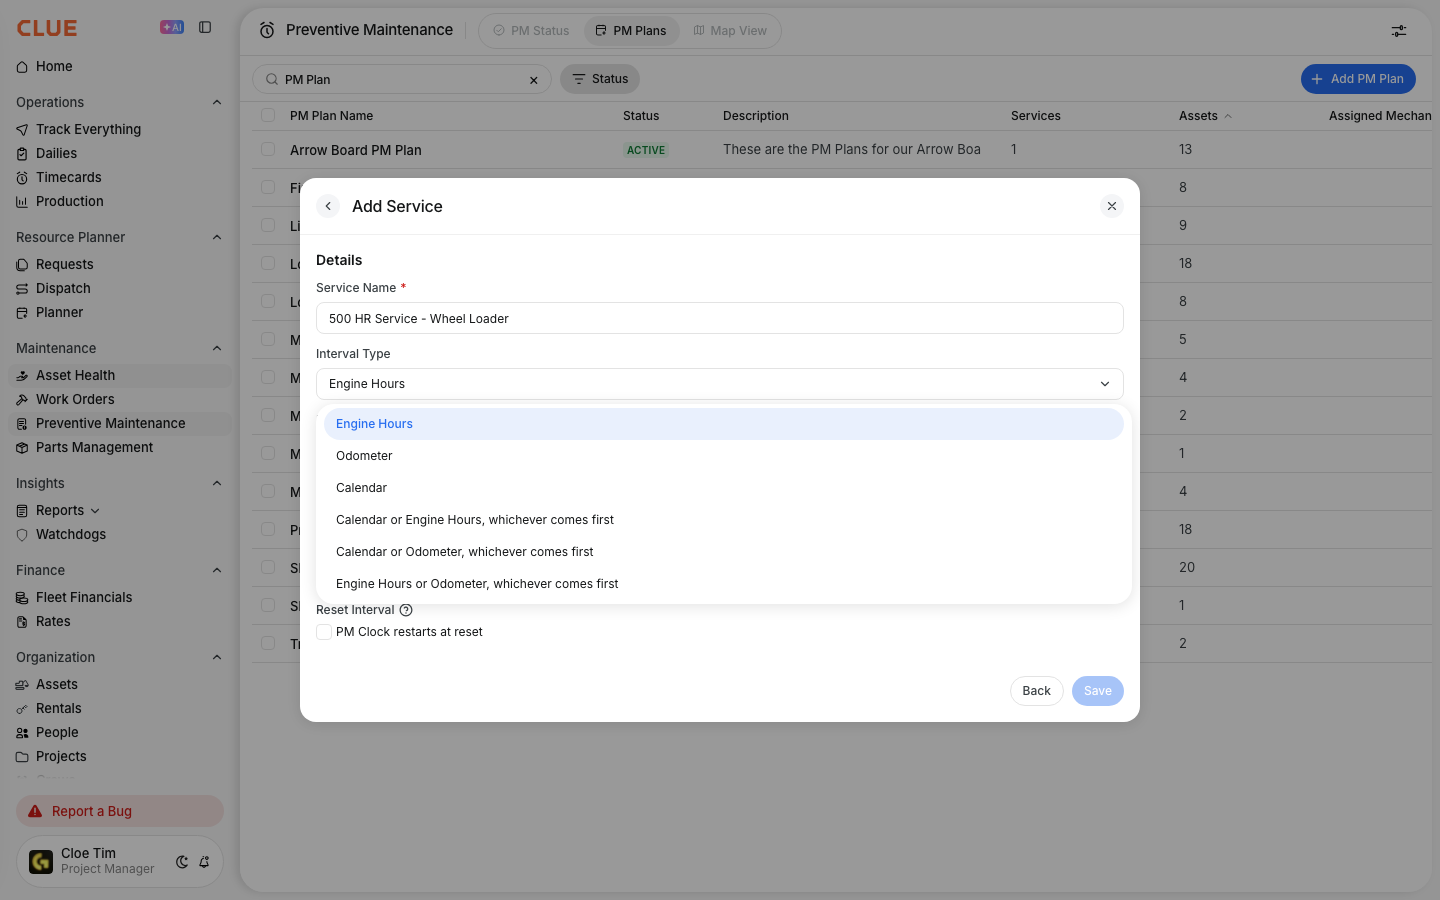This screenshot has height=900, width=1440.
Task: Open notifications bell icon
Action: click(x=204, y=861)
